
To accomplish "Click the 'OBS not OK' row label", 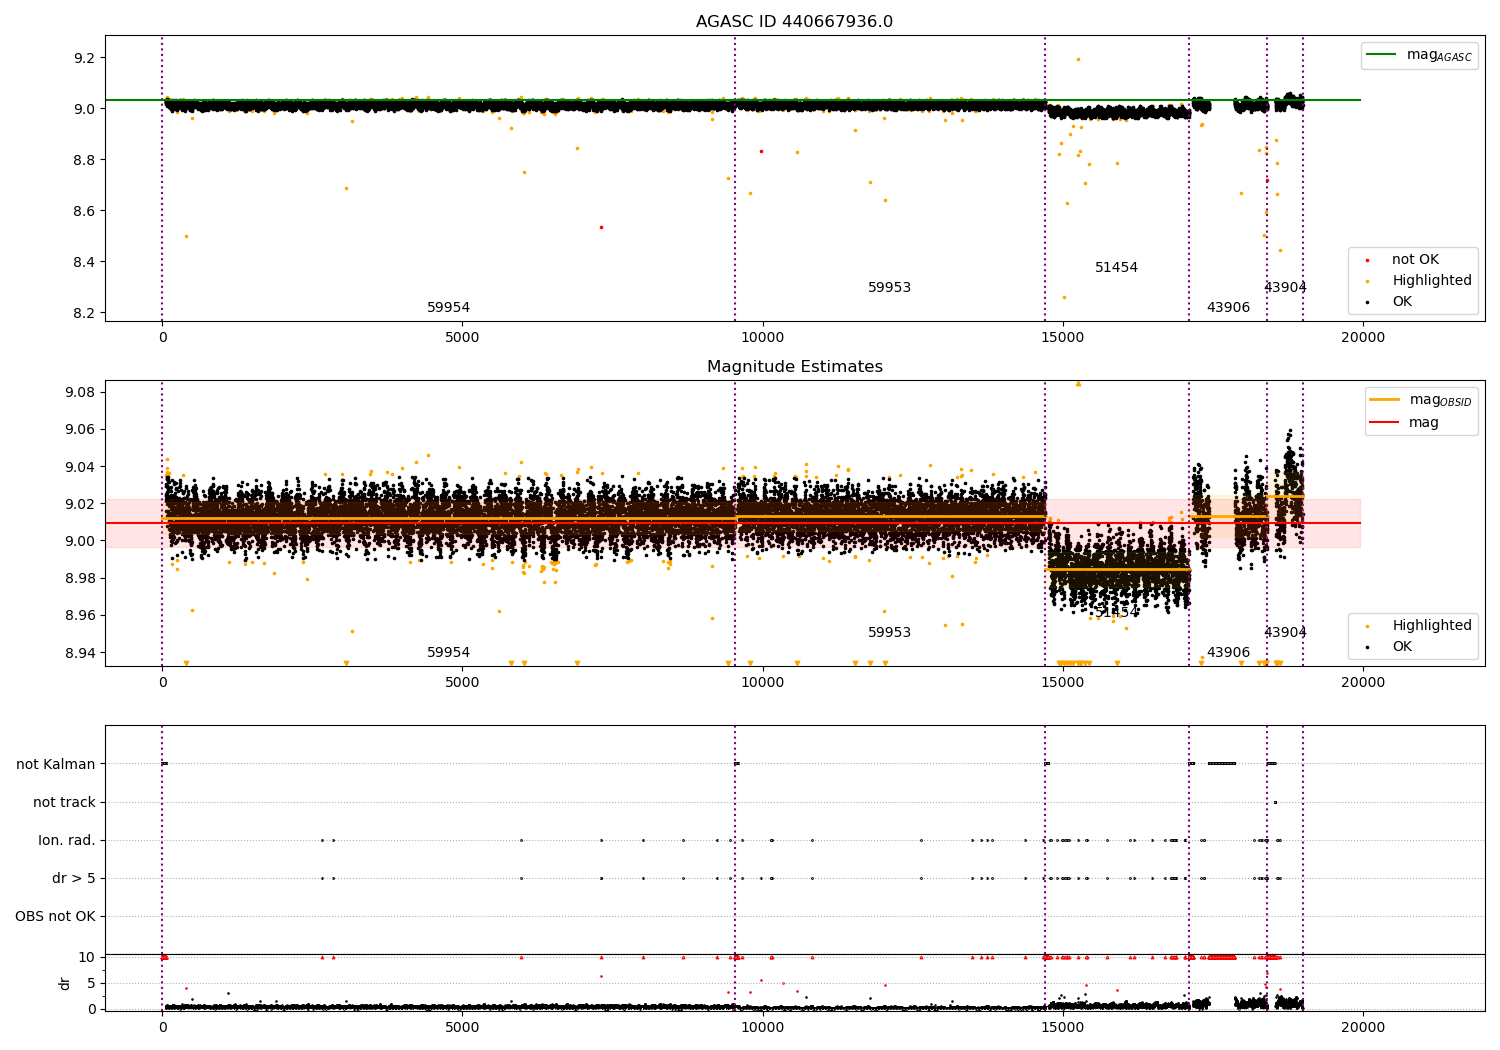I will tap(55, 916).
